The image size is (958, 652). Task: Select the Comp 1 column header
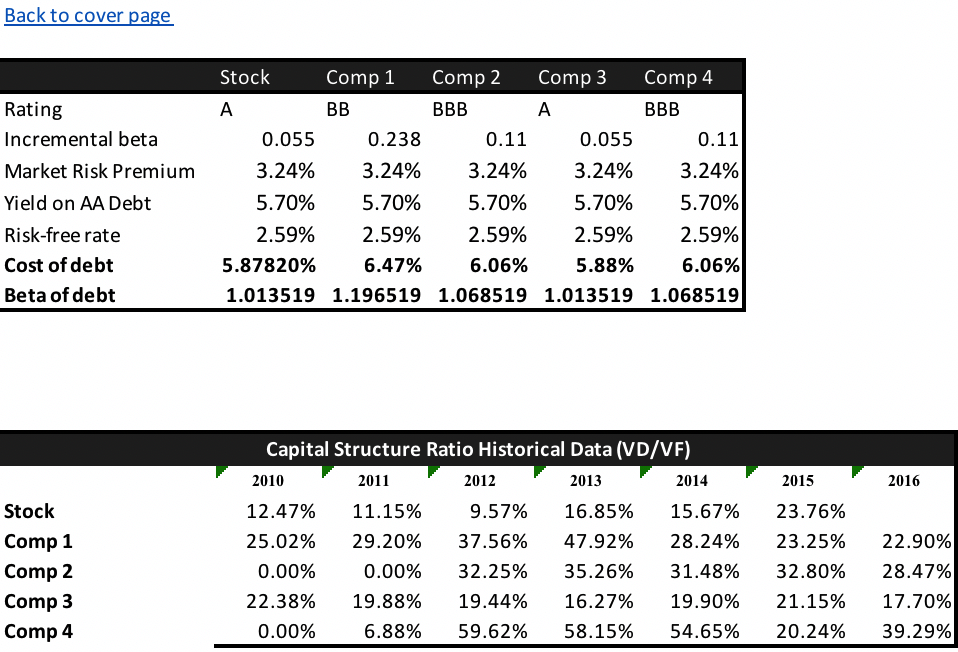[x=360, y=77]
